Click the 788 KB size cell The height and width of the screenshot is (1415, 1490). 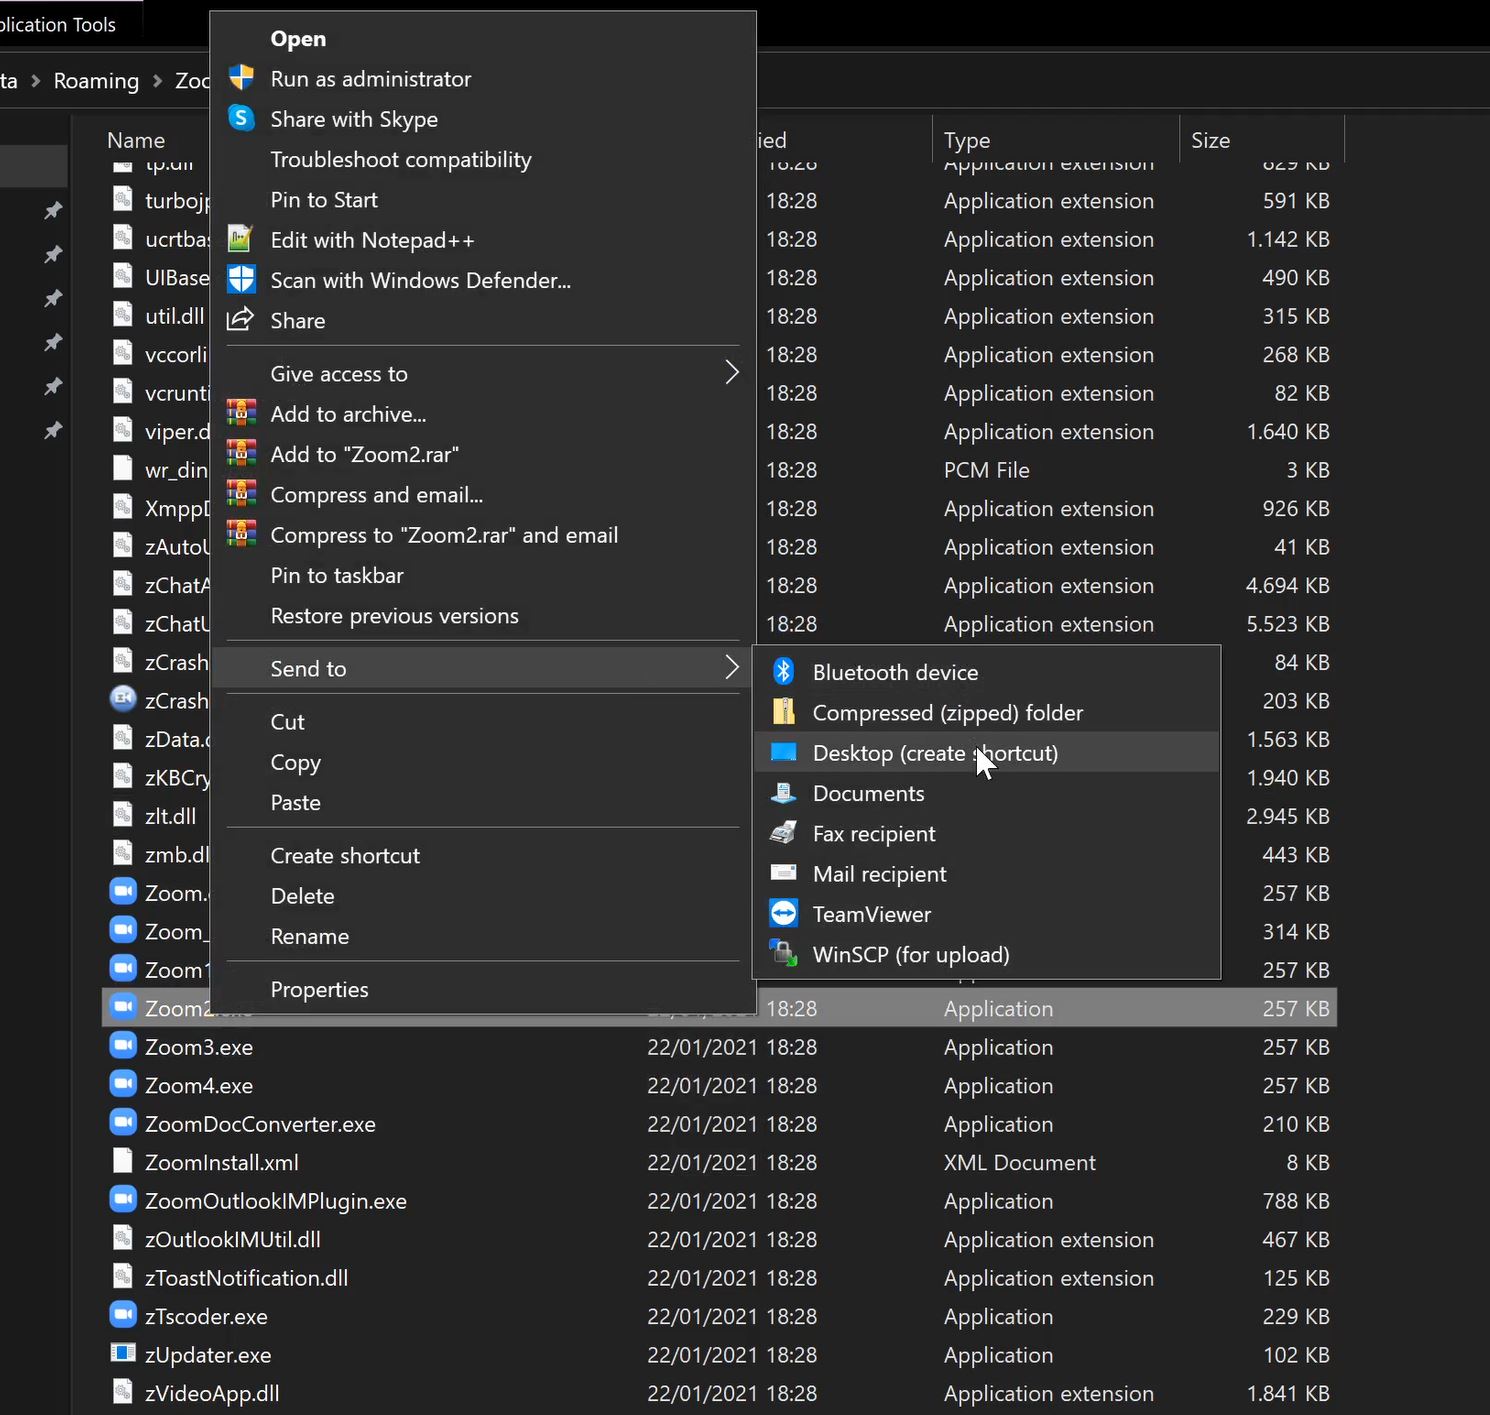[x=1295, y=1201]
